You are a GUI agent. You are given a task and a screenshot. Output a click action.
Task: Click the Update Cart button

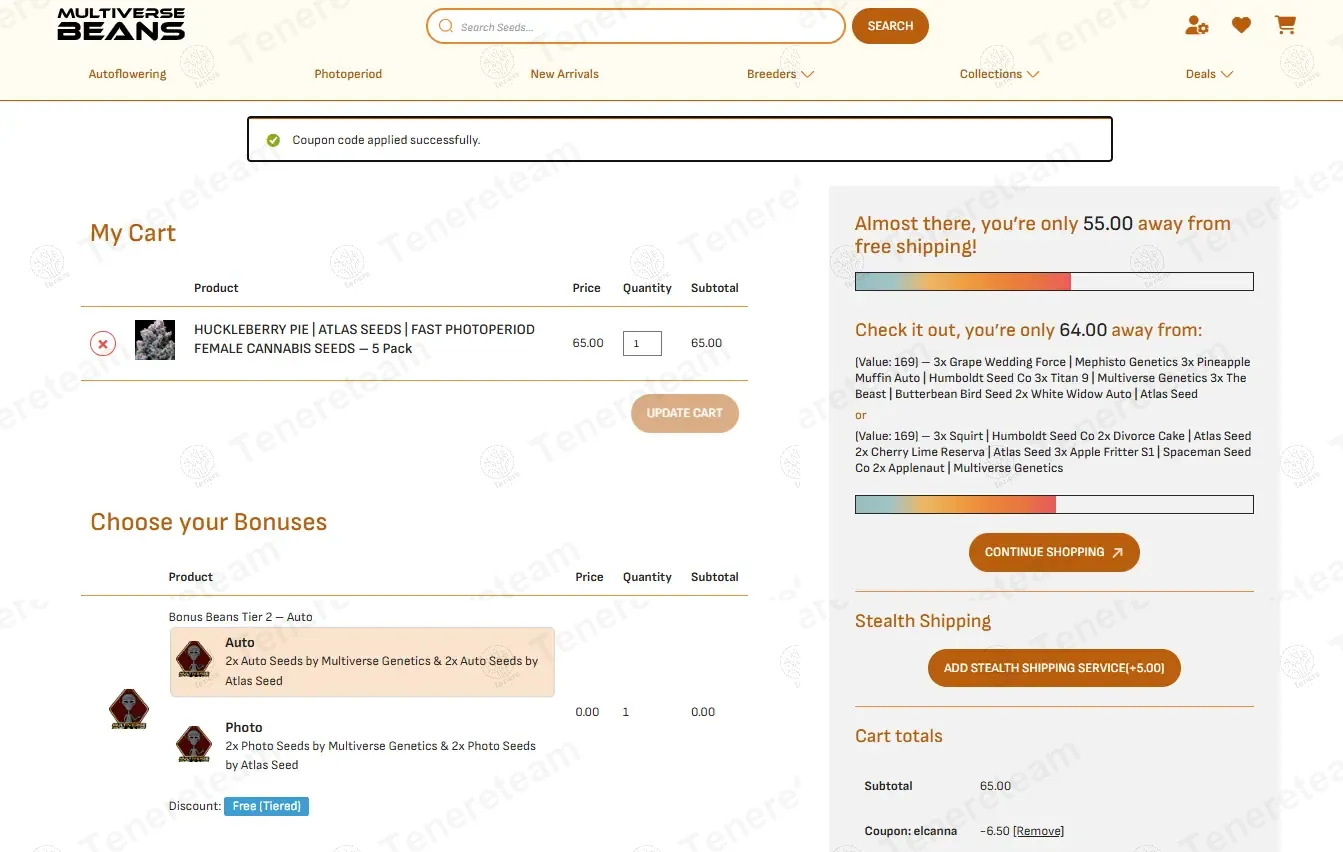tap(685, 413)
